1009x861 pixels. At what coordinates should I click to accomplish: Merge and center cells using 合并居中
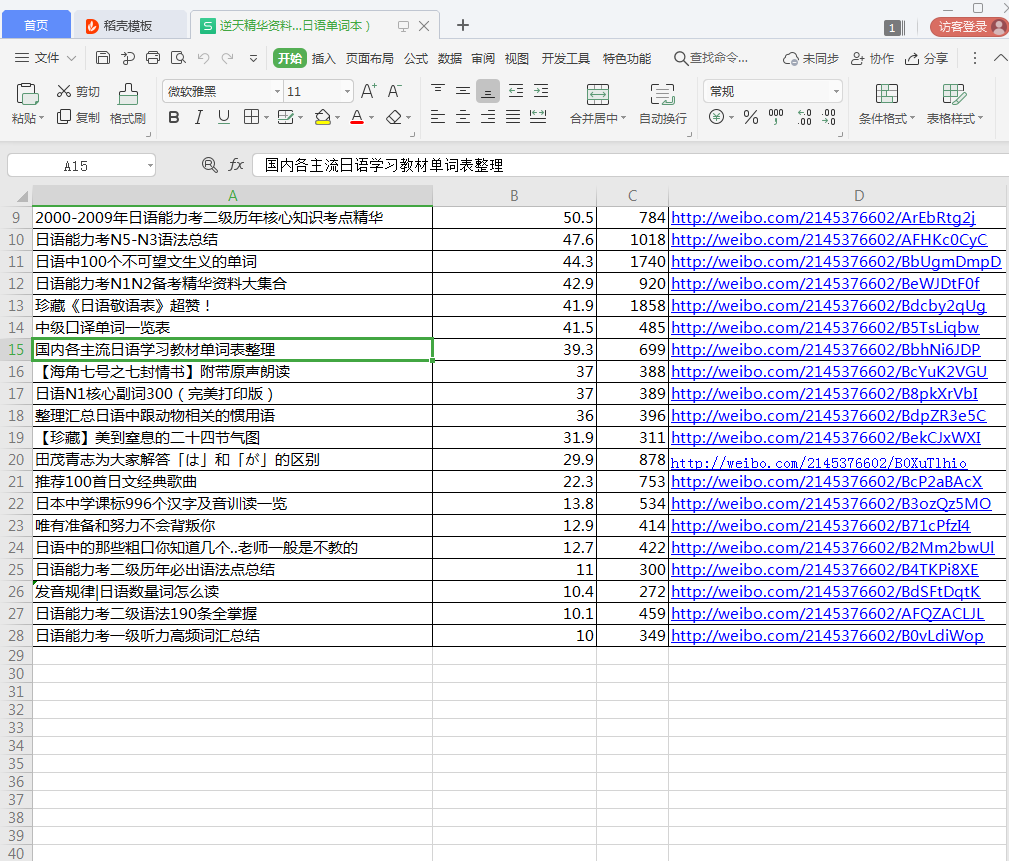pos(597,103)
